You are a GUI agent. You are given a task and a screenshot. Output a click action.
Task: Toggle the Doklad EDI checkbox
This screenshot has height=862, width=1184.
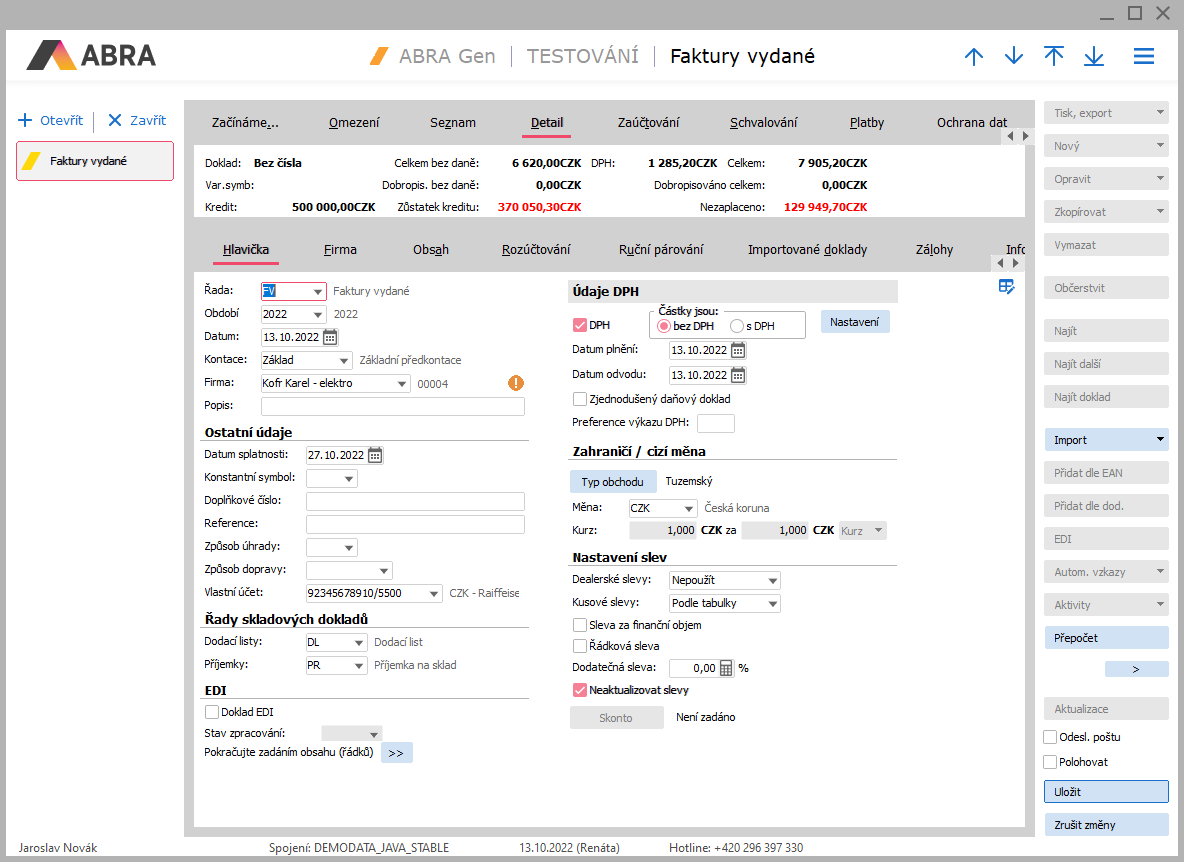point(212,712)
